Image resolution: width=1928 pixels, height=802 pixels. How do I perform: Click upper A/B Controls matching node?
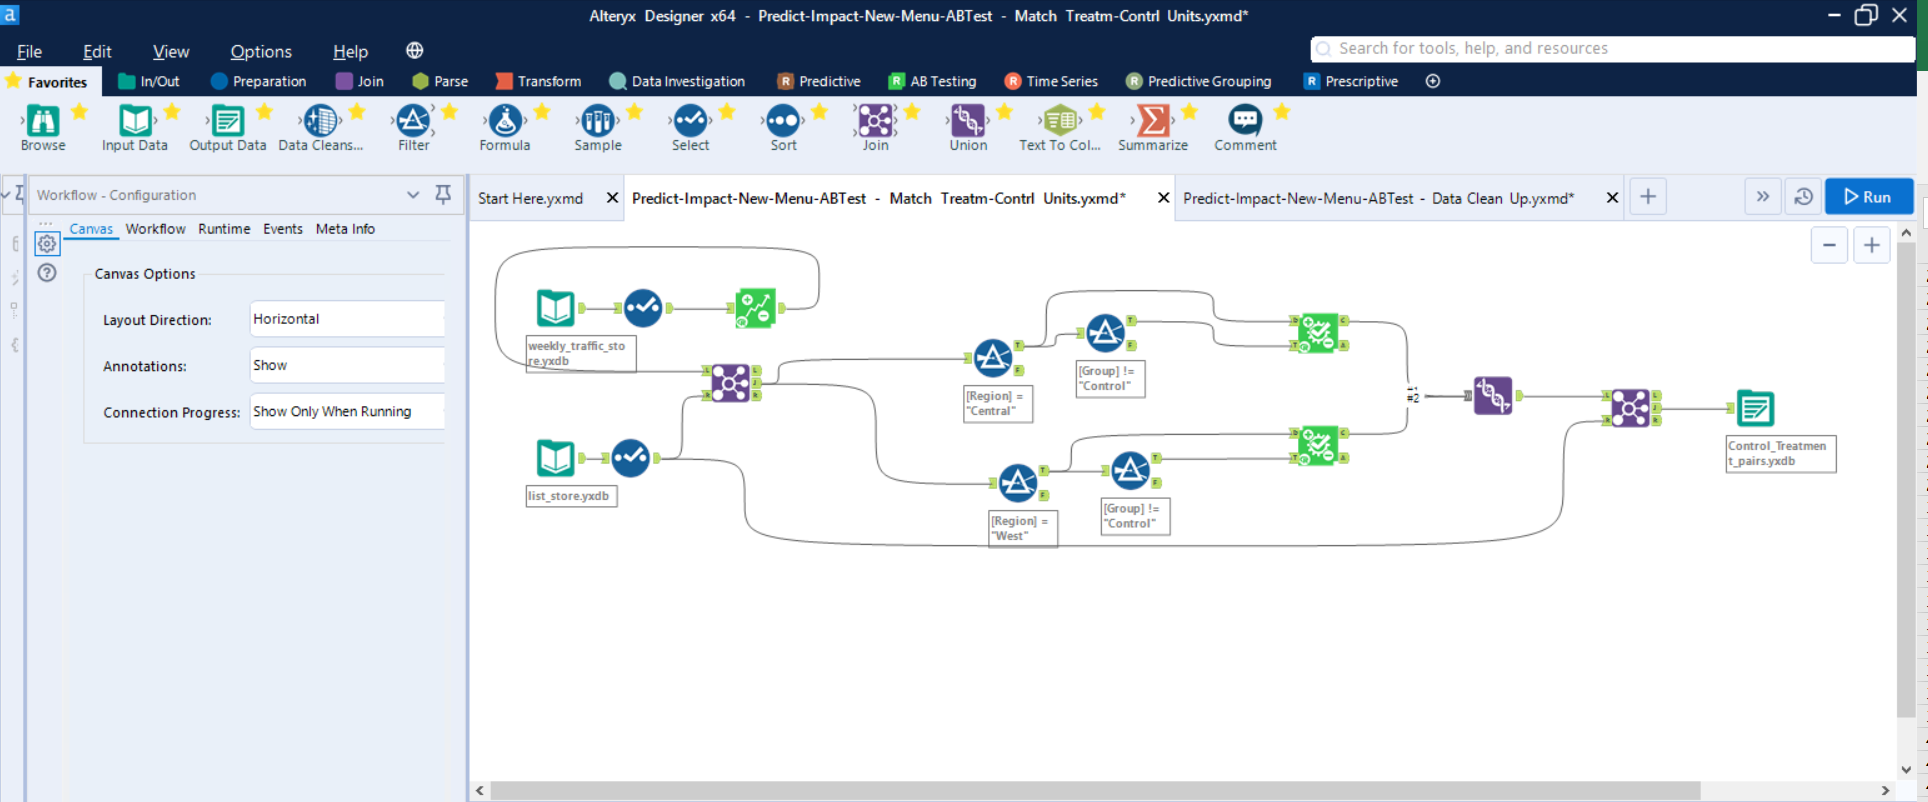[x=1317, y=333]
